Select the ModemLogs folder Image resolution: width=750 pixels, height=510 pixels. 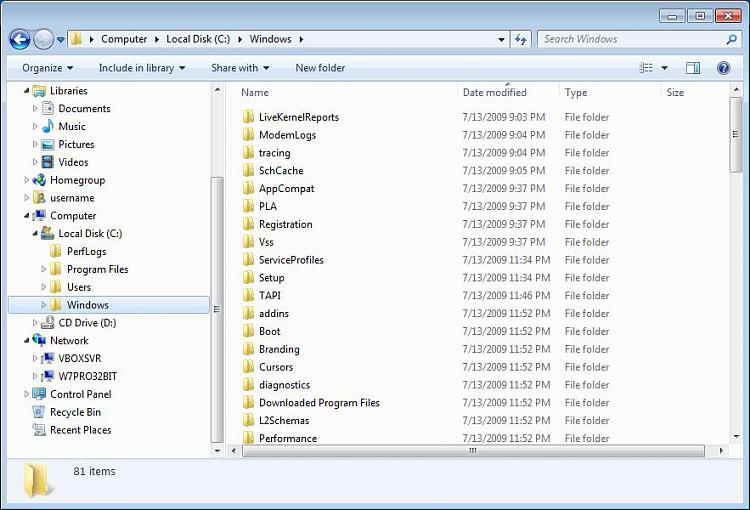[x=287, y=135]
